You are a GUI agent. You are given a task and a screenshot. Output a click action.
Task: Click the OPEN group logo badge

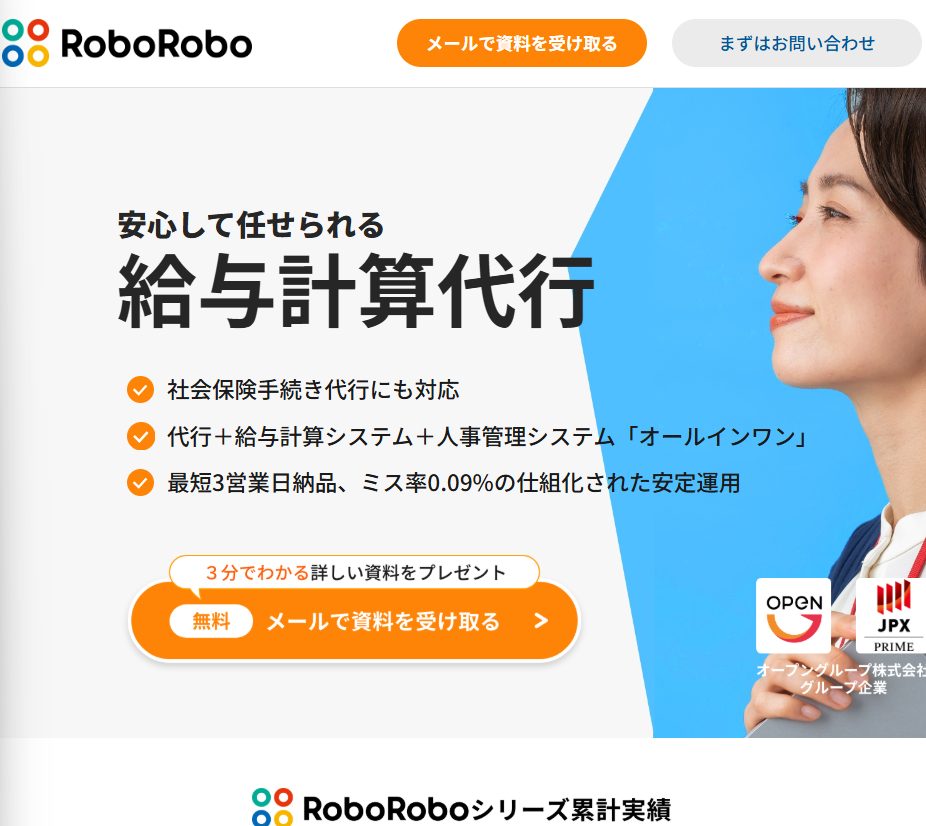pos(793,616)
